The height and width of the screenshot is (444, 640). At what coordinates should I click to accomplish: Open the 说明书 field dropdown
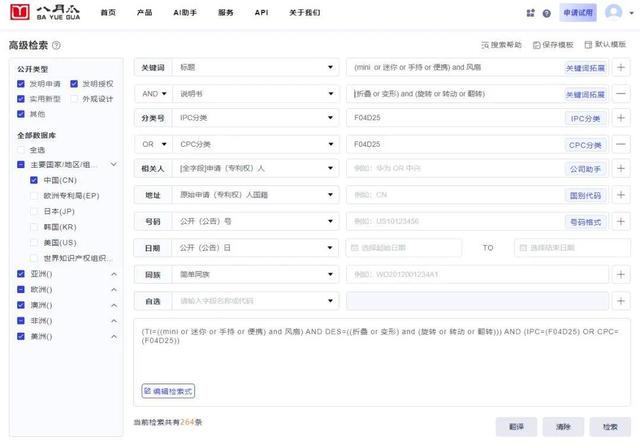tap(256, 94)
